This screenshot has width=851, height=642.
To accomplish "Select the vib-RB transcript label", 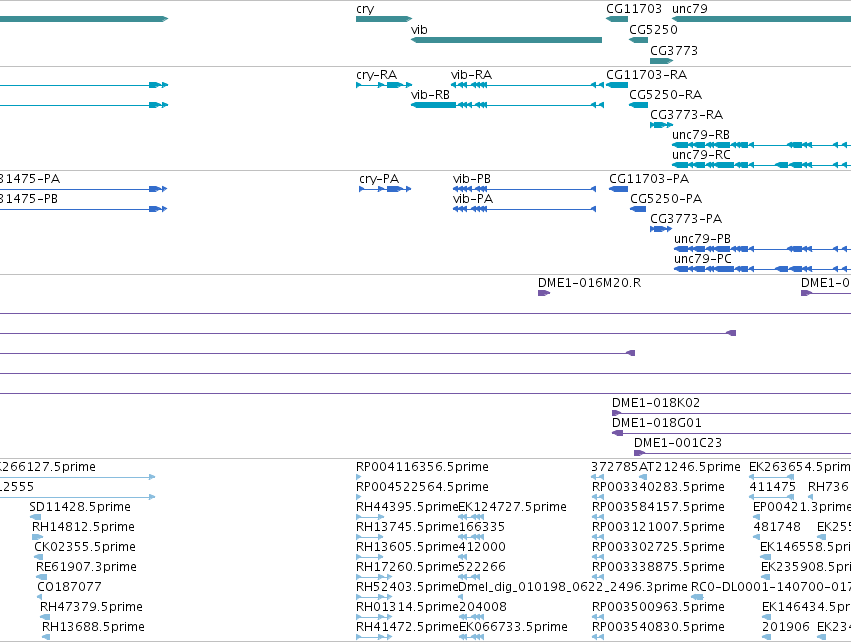I will [430, 95].
